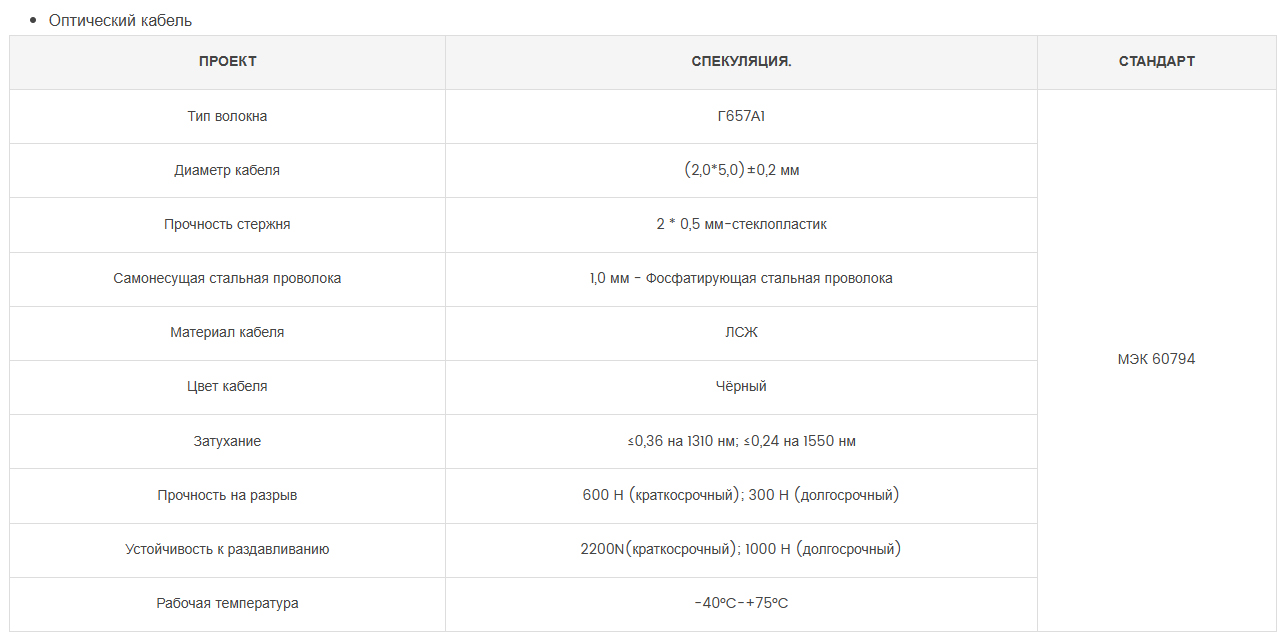Click the Устойчивость к раздавливанию label

pyautogui.click(x=227, y=549)
